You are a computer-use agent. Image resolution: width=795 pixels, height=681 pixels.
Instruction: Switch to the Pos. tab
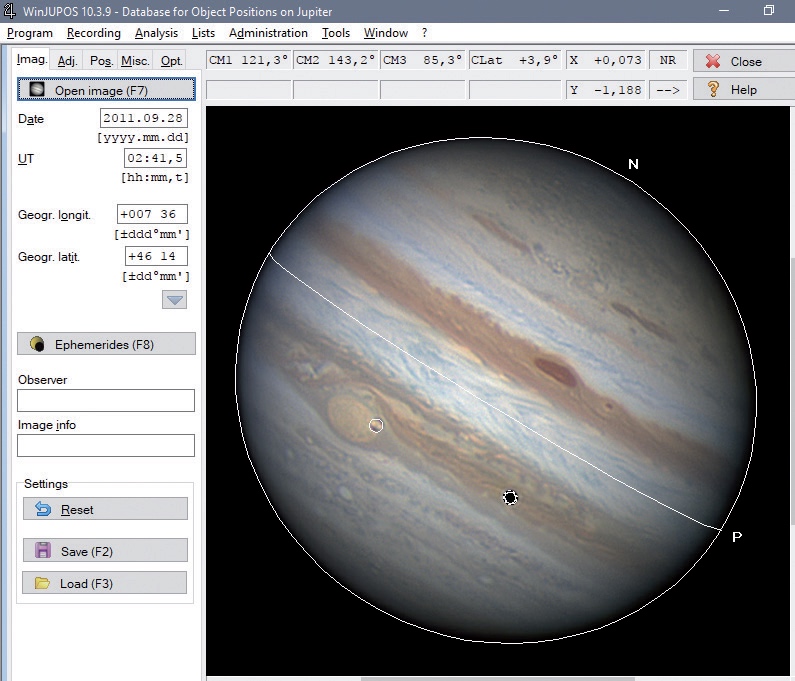101,61
